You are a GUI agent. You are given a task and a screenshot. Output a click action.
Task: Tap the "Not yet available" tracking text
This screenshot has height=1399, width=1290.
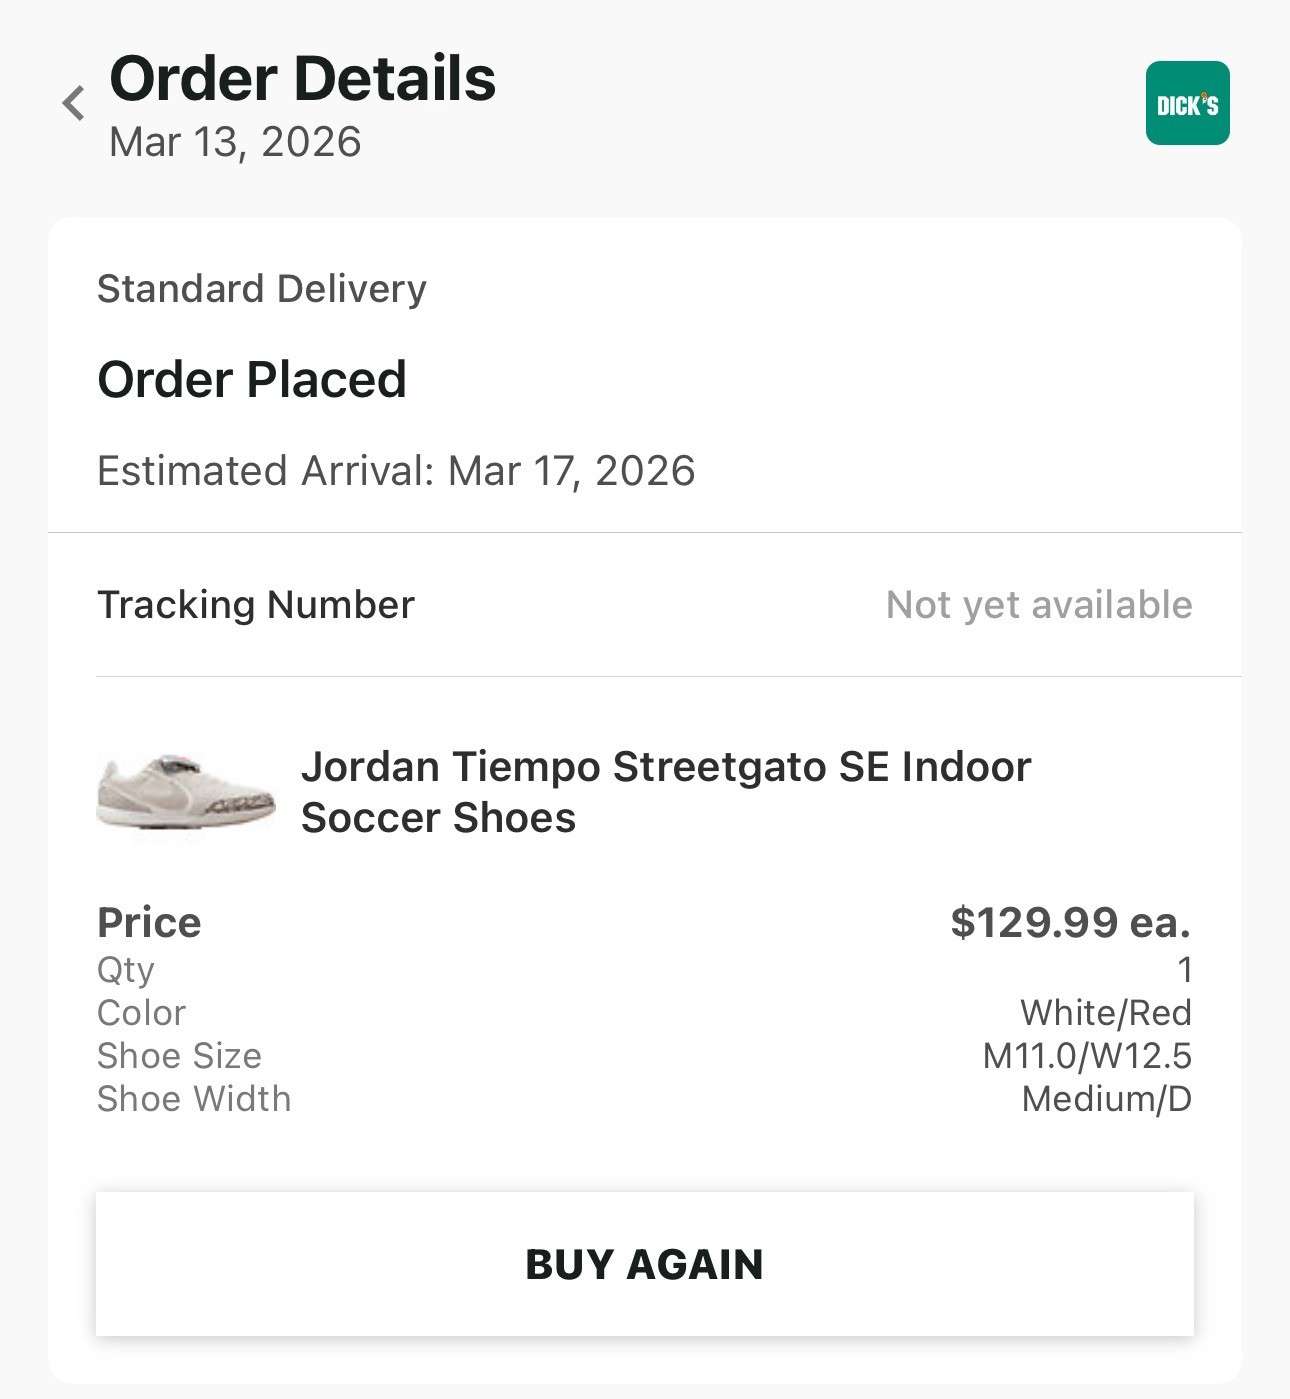pos(1039,605)
